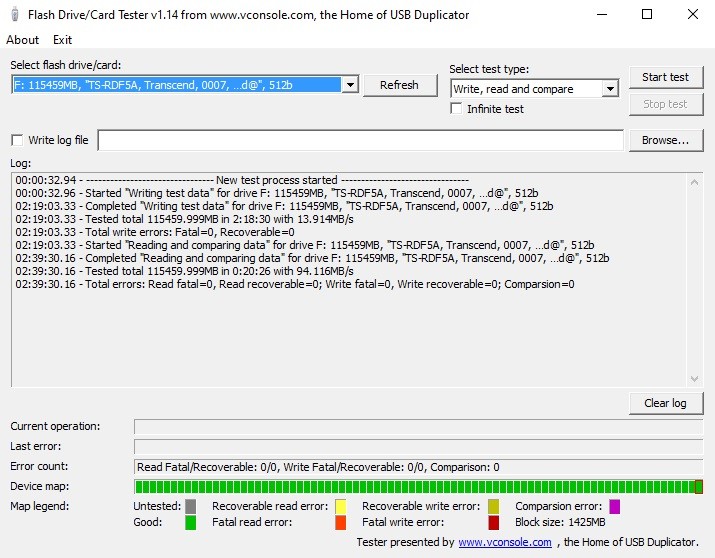Click the Start test button
Viewport: 715px width, 558px height.
coord(666,77)
